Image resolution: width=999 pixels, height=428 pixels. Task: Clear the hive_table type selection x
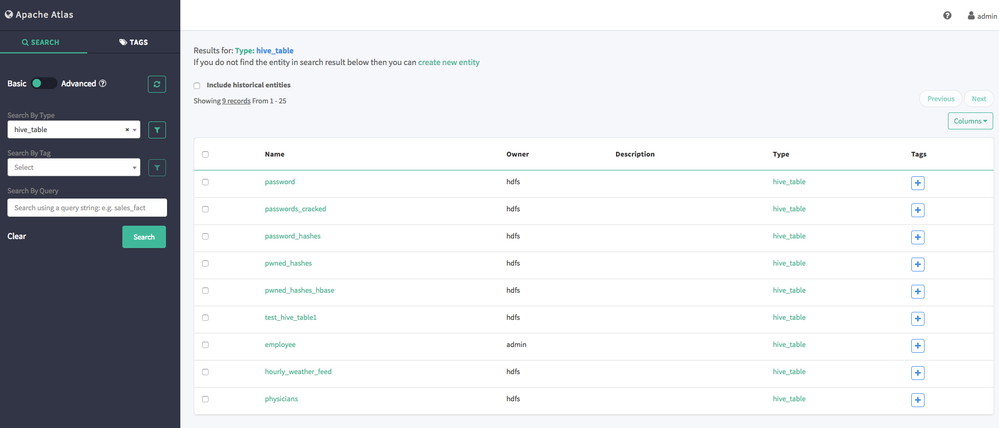[127, 130]
